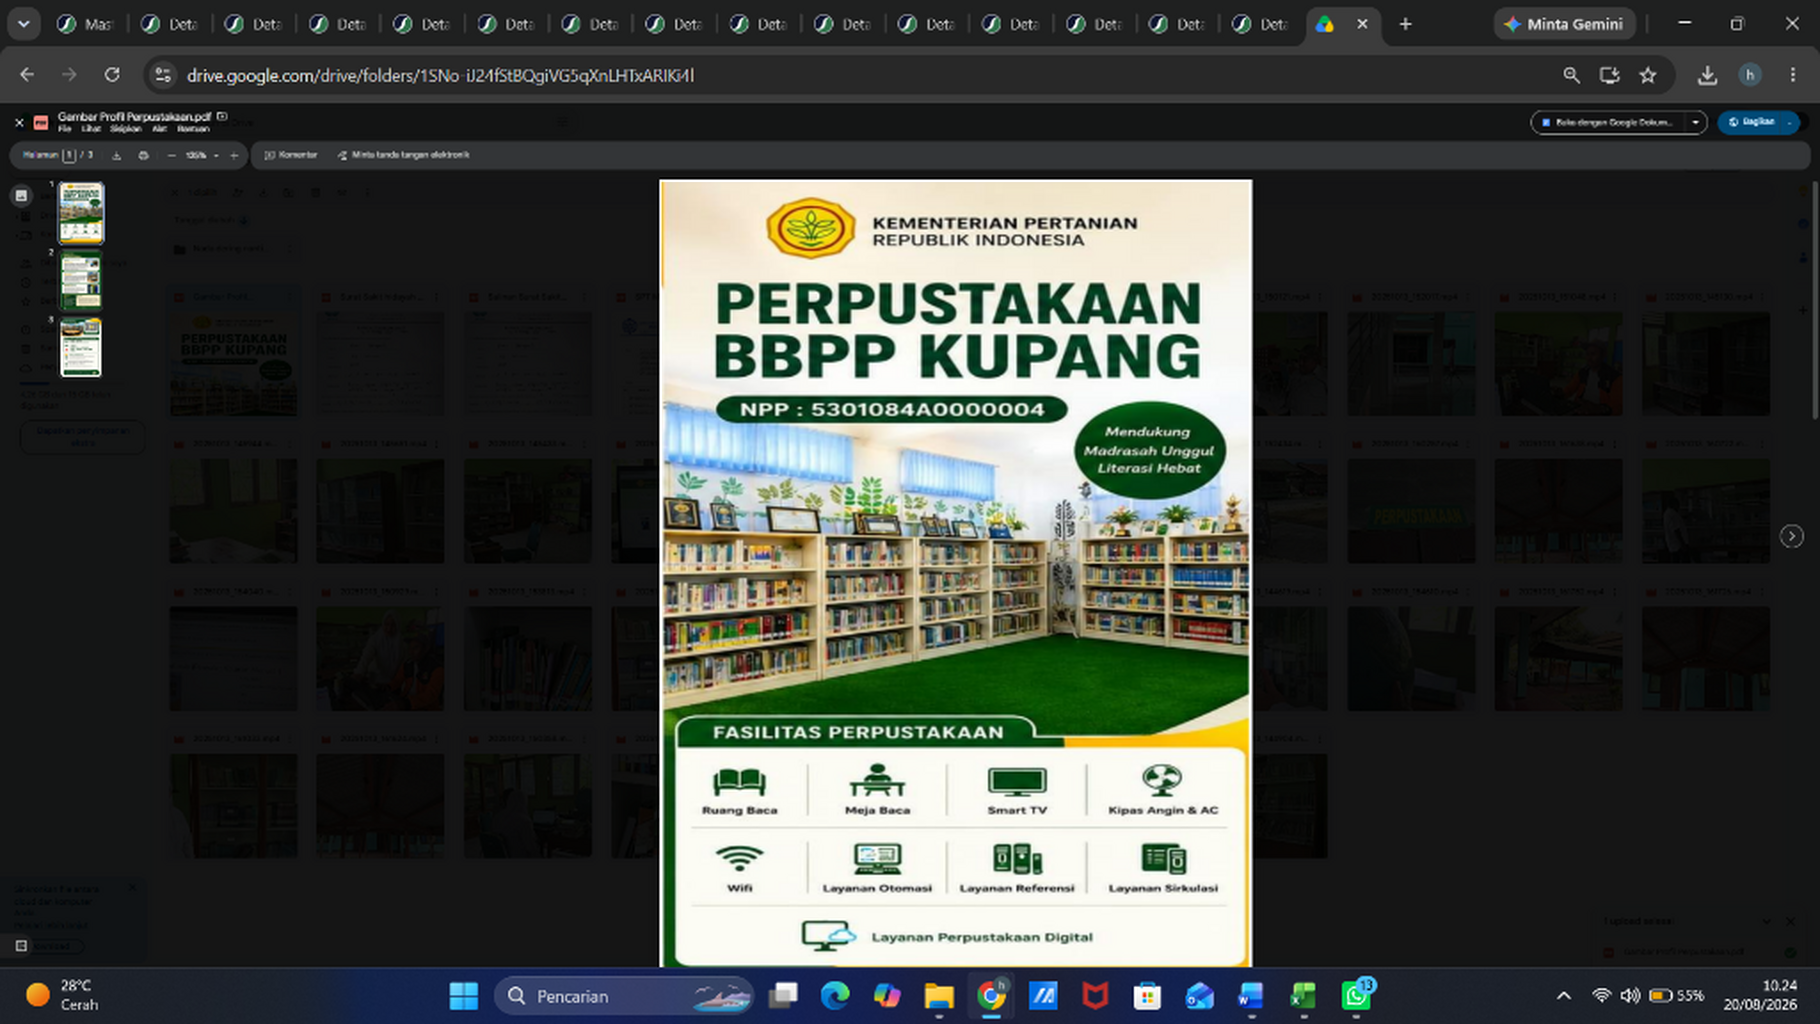Click the address bar URL
The image size is (1820, 1024).
point(440,75)
